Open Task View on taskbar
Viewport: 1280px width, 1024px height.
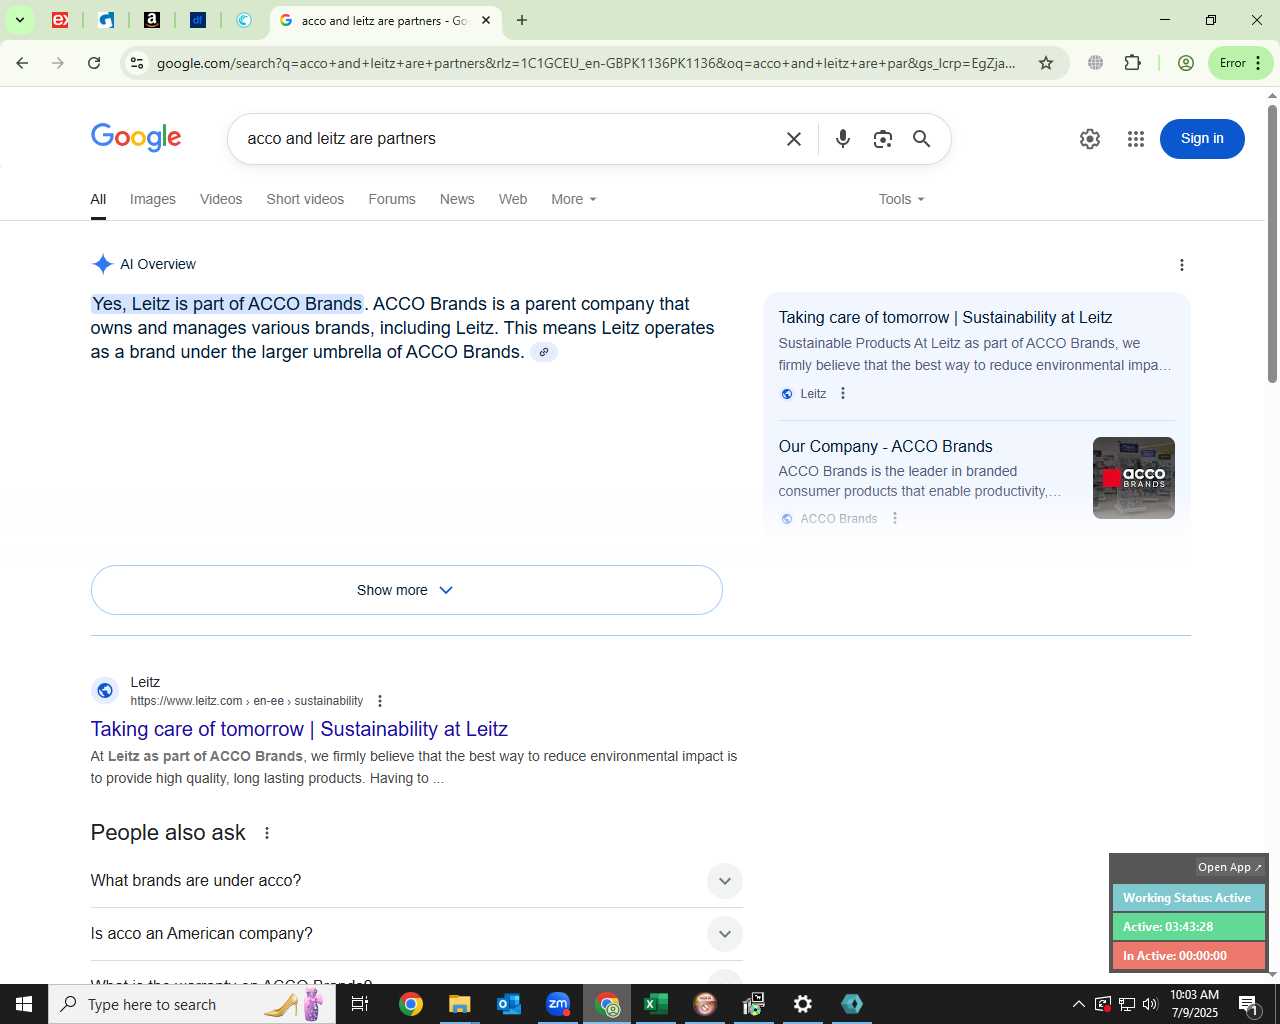pos(360,1004)
